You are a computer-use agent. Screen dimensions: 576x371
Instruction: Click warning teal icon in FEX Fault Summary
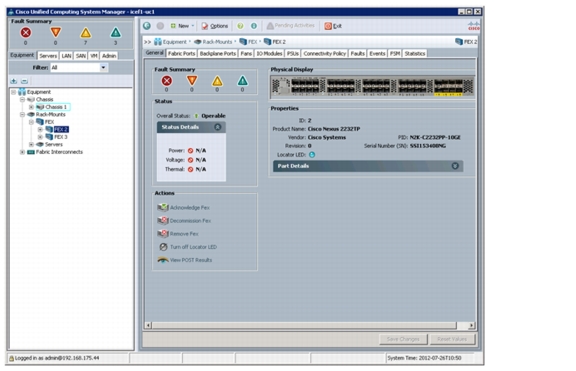click(242, 81)
